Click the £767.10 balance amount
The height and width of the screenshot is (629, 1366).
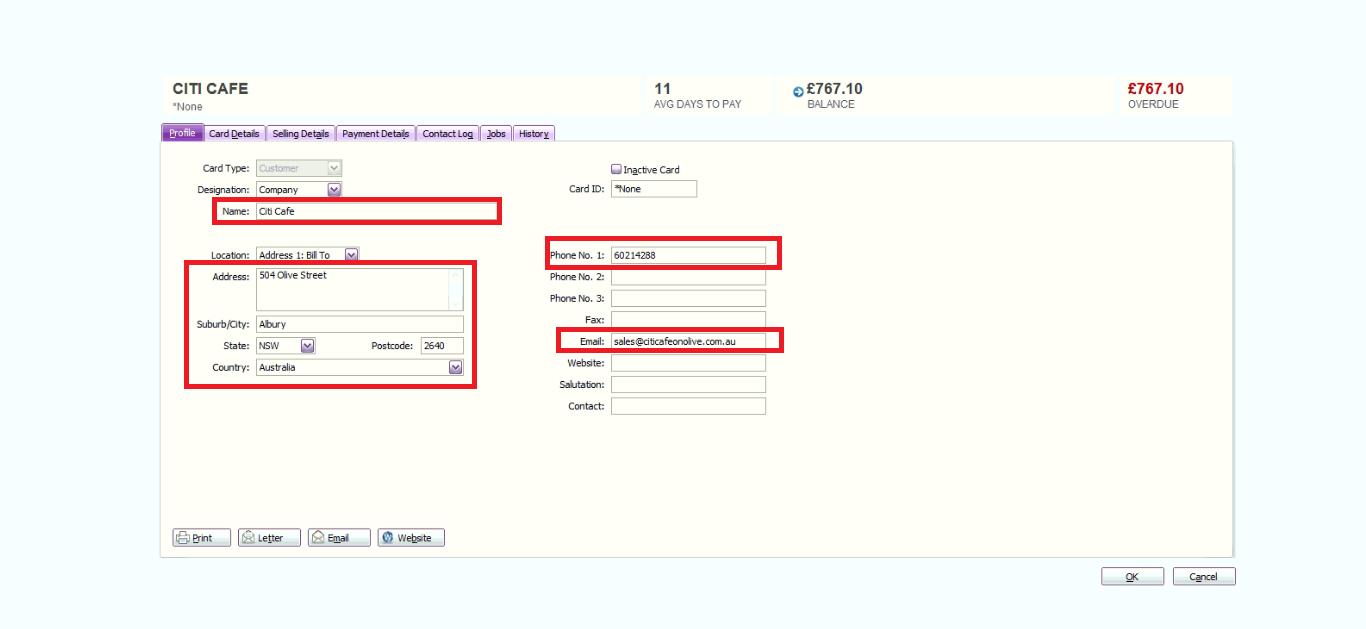click(835, 89)
